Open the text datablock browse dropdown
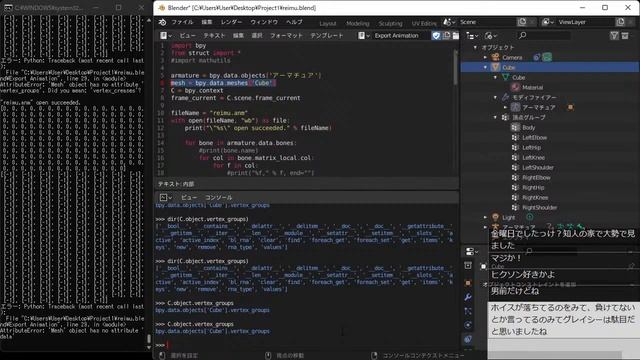Image resolution: width=640 pixels, height=360 pixels. tap(364, 36)
